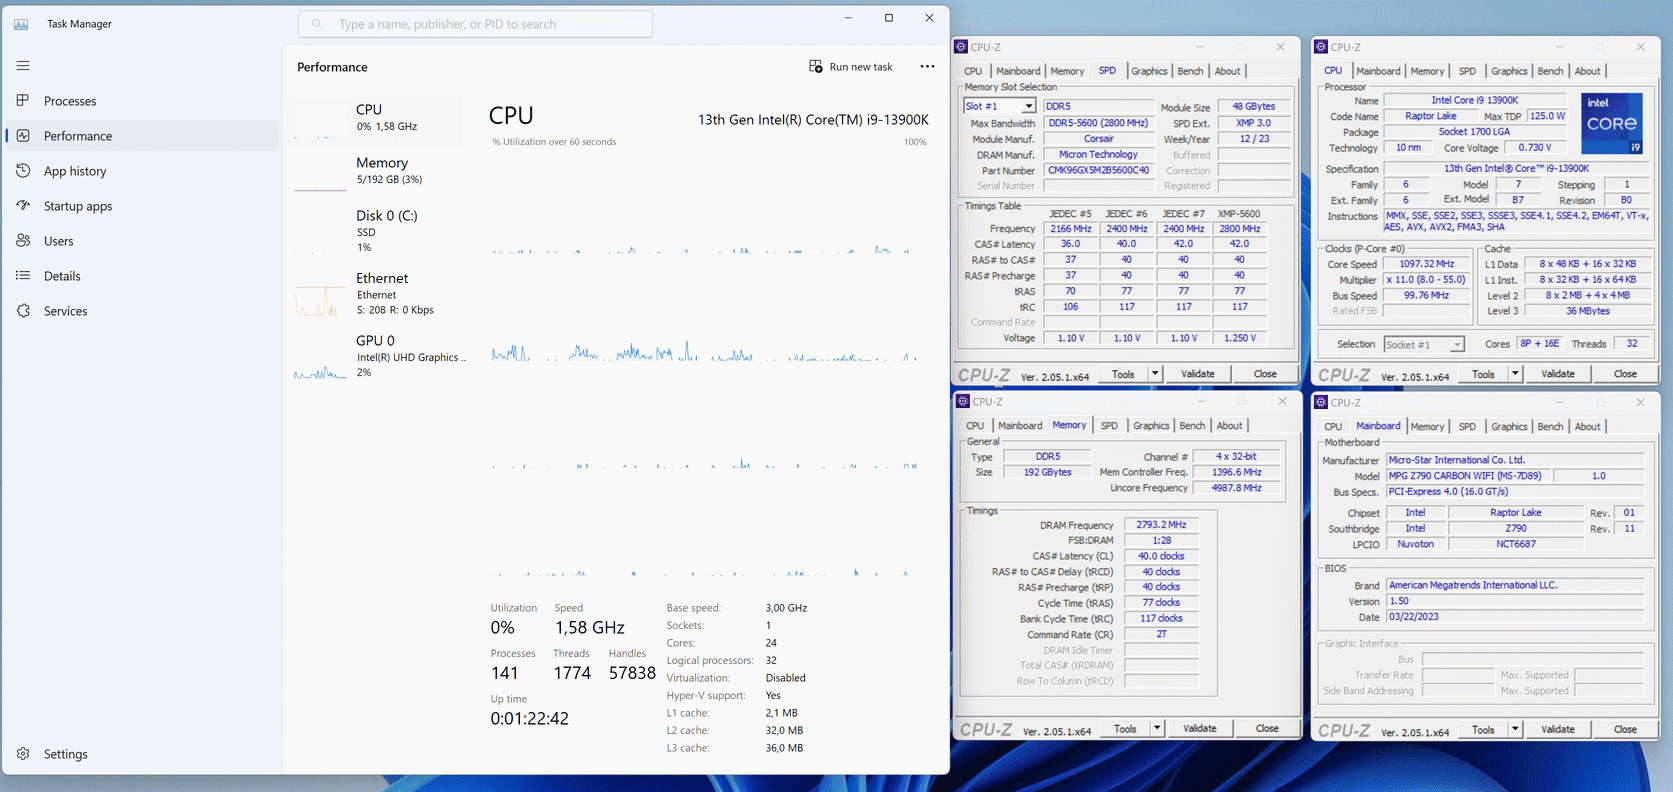Viewport: 1673px width, 792px height.
Task: Click the Services gear icon
Action: (23, 311)
